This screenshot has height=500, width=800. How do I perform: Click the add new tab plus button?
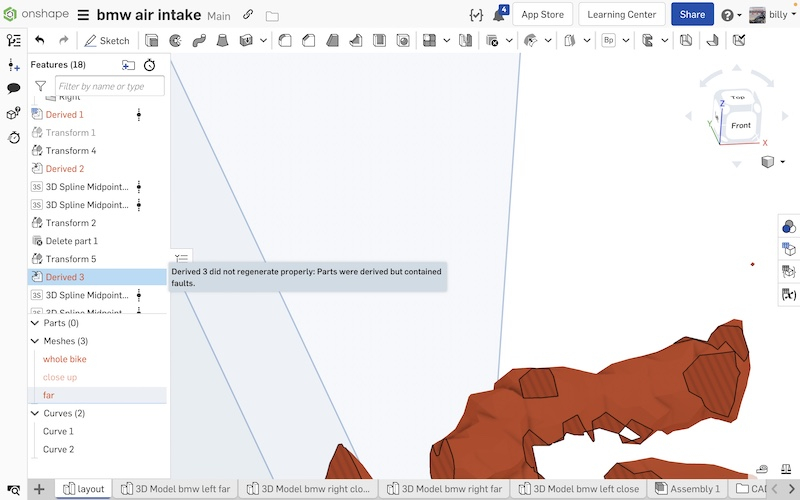(x=39, y=489)
